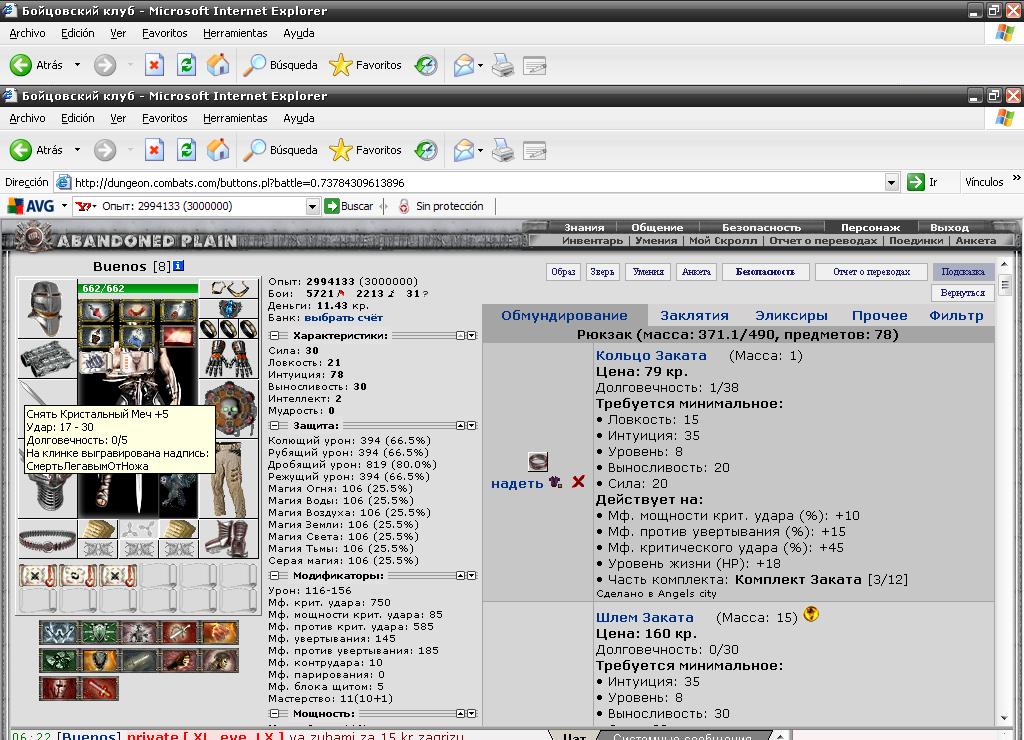
Task: Click the Отчет о переводах button
Action: coord(871,272)
